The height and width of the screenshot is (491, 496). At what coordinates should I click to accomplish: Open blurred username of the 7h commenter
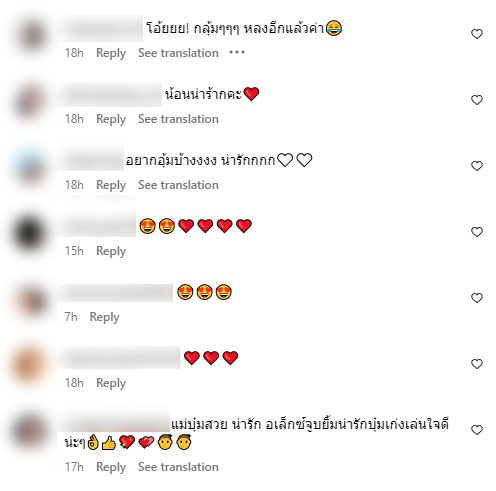(x=117, y=293)
